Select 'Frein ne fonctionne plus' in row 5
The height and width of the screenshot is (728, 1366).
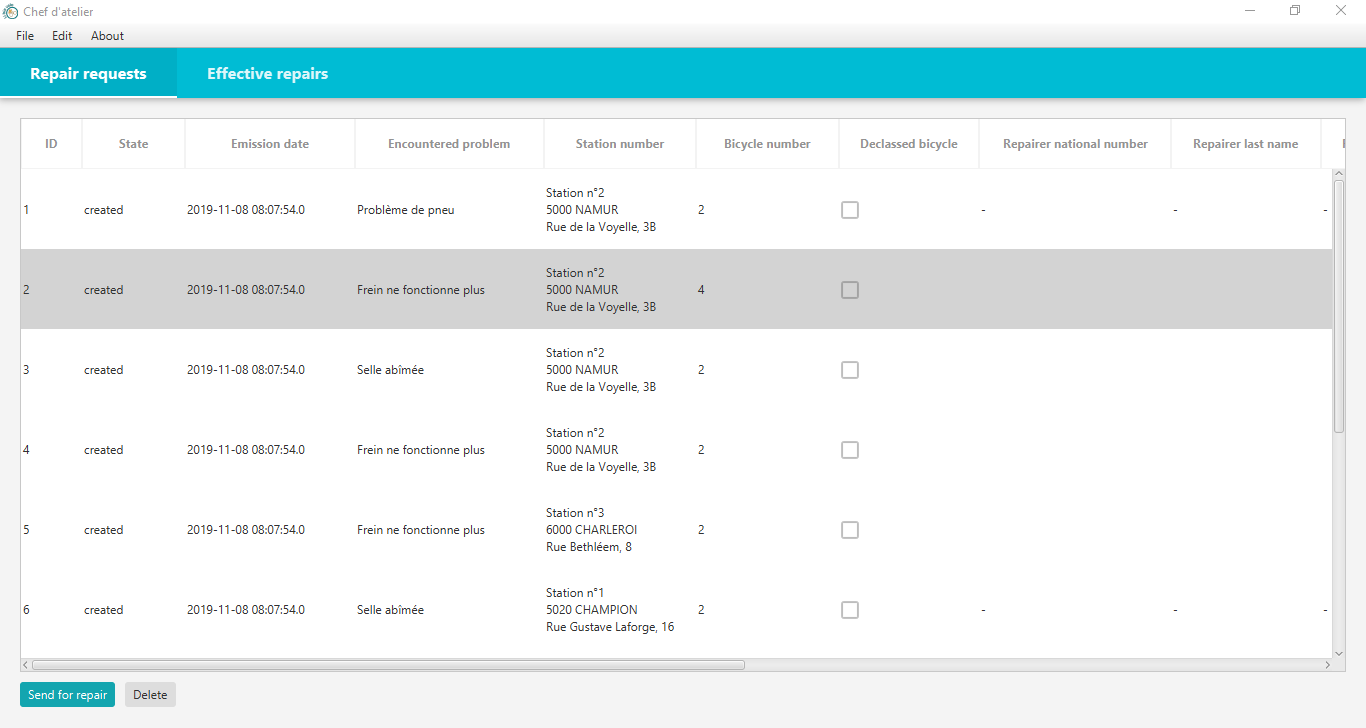point(420,530)
